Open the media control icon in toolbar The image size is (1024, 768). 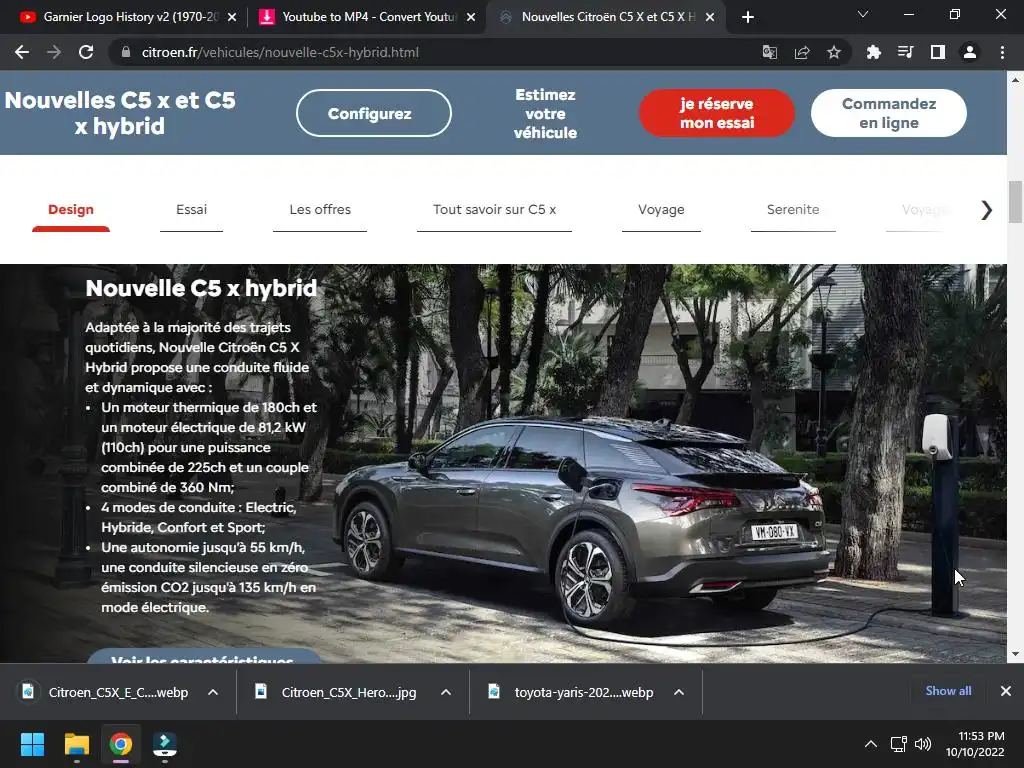point(905,52)
